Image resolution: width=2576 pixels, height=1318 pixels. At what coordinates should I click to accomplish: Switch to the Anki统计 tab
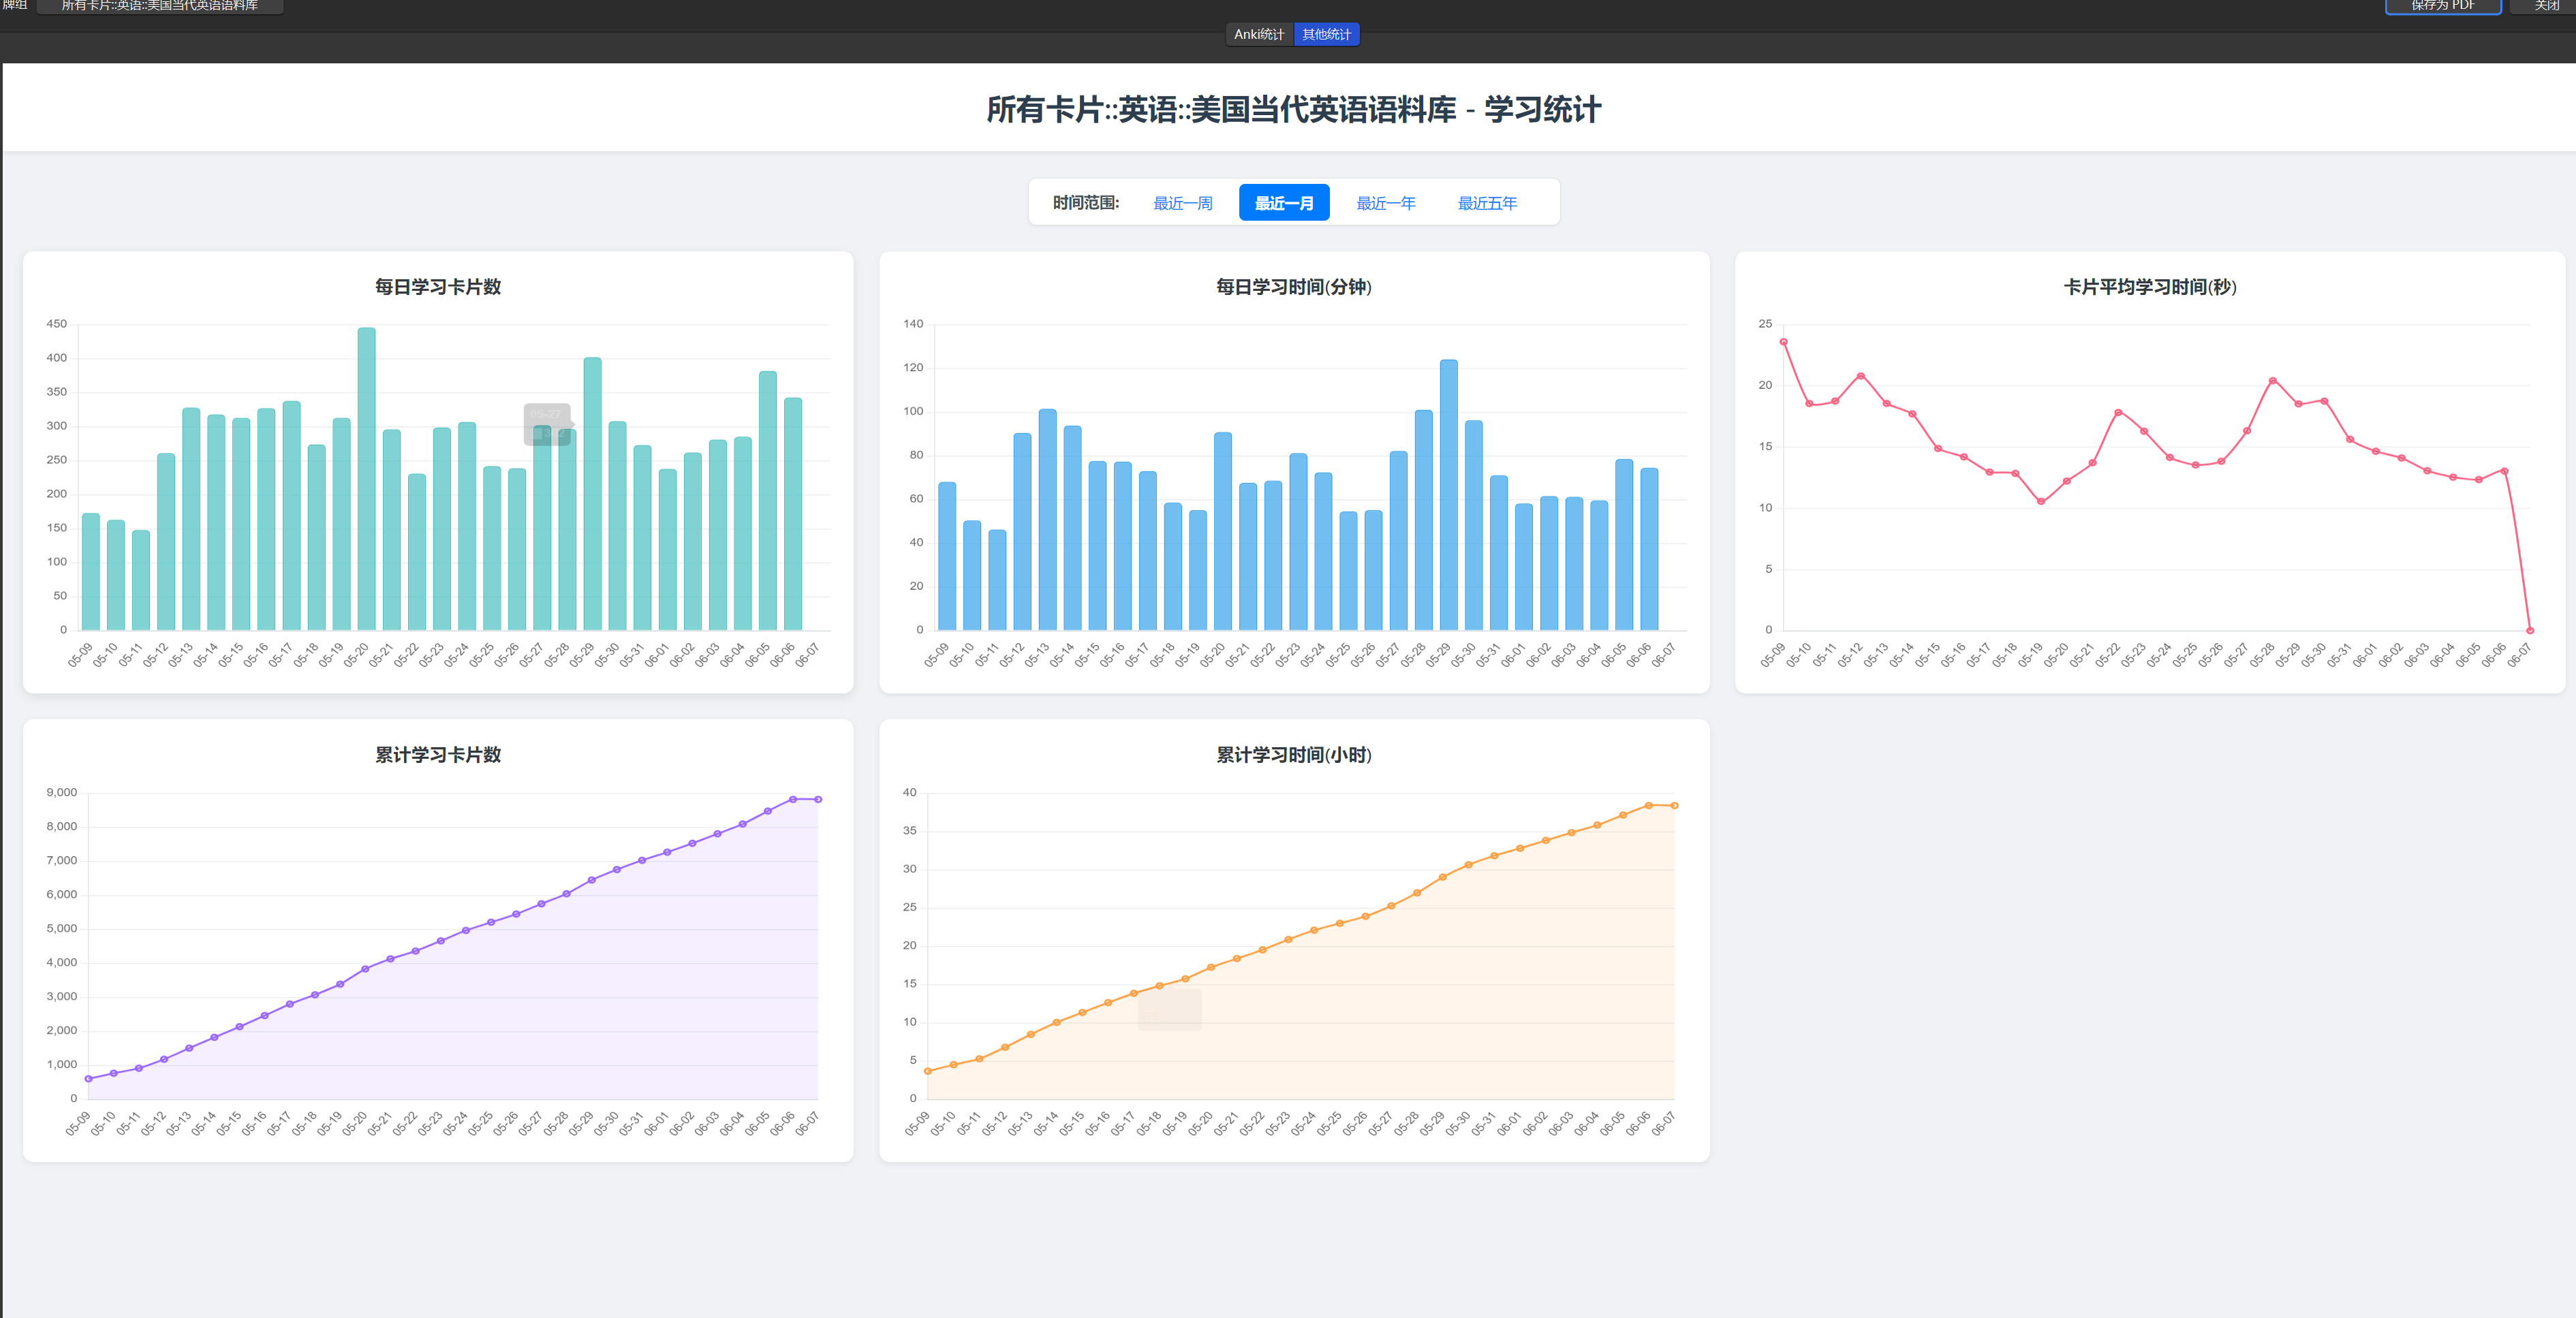[x=1259, y=33]
